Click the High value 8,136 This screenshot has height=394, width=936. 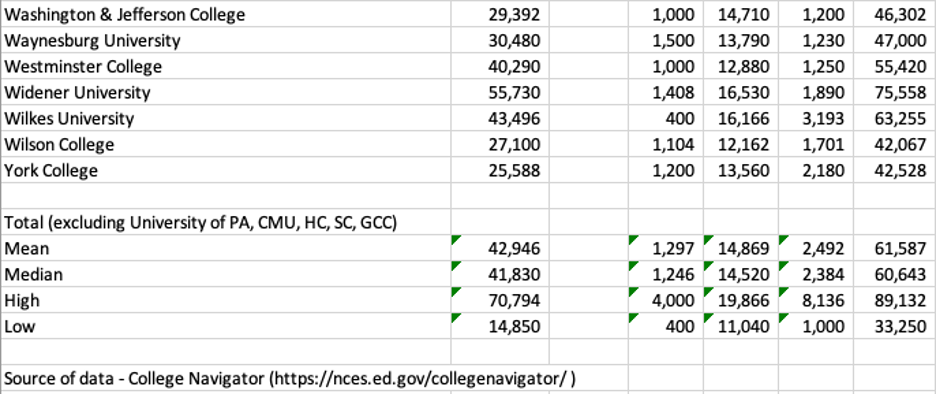click(x=816, y=300)
